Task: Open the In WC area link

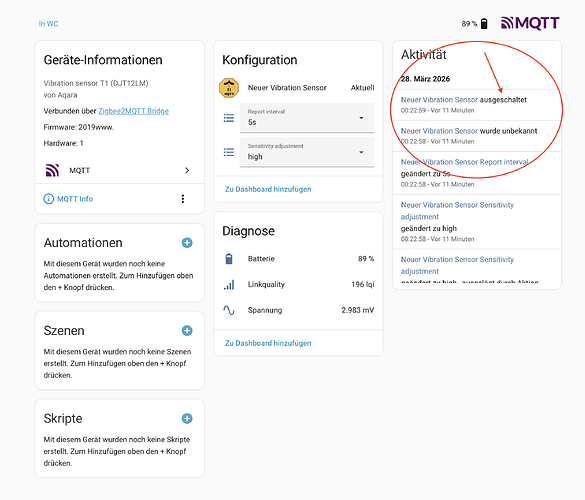Action: tap(49, 24)
